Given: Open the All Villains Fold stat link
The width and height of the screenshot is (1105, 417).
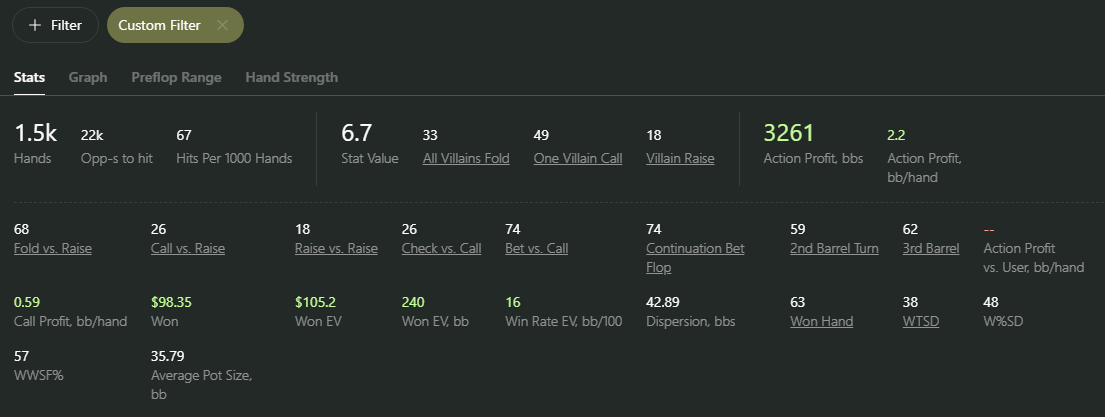Looking at the screenshot, I should click(x=466, y=158).
